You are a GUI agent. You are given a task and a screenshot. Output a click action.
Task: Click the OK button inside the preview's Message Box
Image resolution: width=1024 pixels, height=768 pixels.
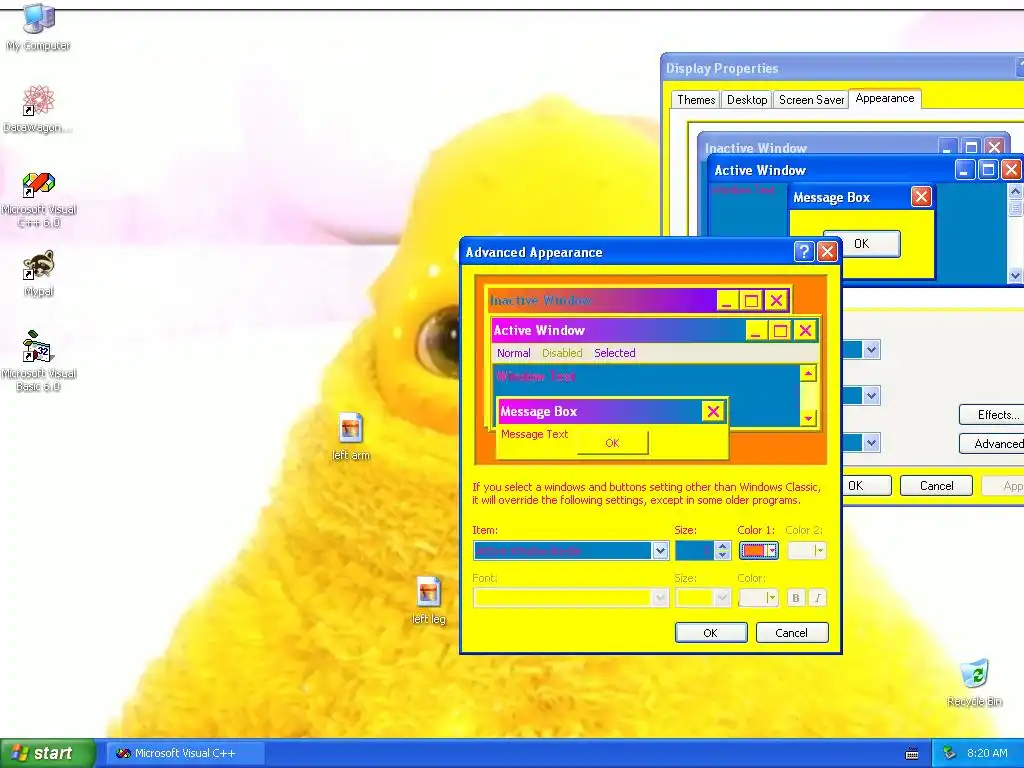[613, 443]
